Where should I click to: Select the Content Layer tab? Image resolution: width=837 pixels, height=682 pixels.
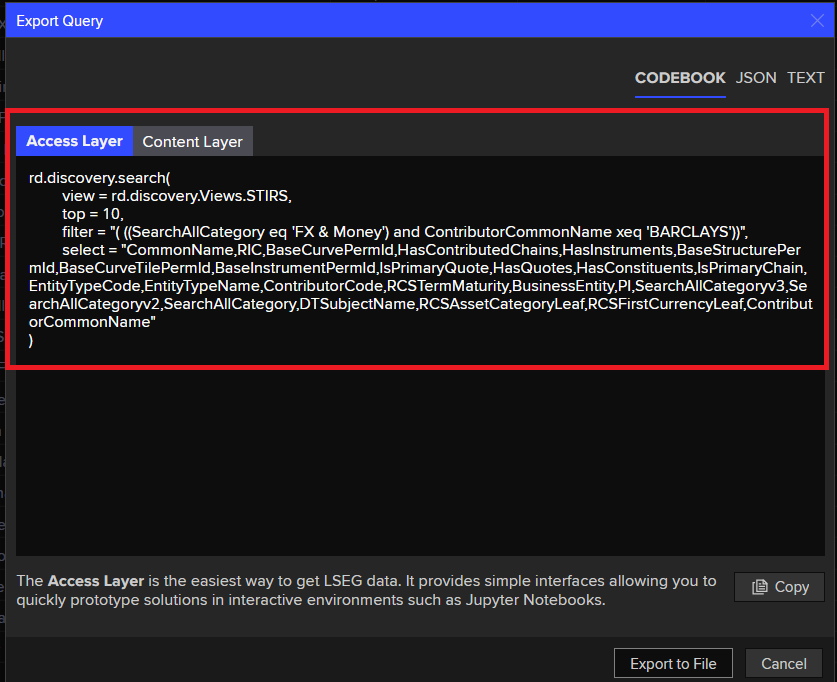click(193, 141)
